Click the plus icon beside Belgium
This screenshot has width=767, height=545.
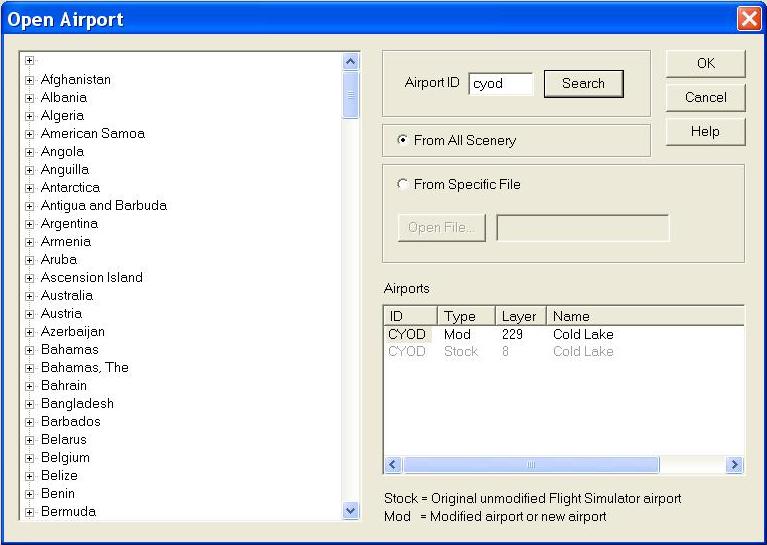tap(30, 458)
